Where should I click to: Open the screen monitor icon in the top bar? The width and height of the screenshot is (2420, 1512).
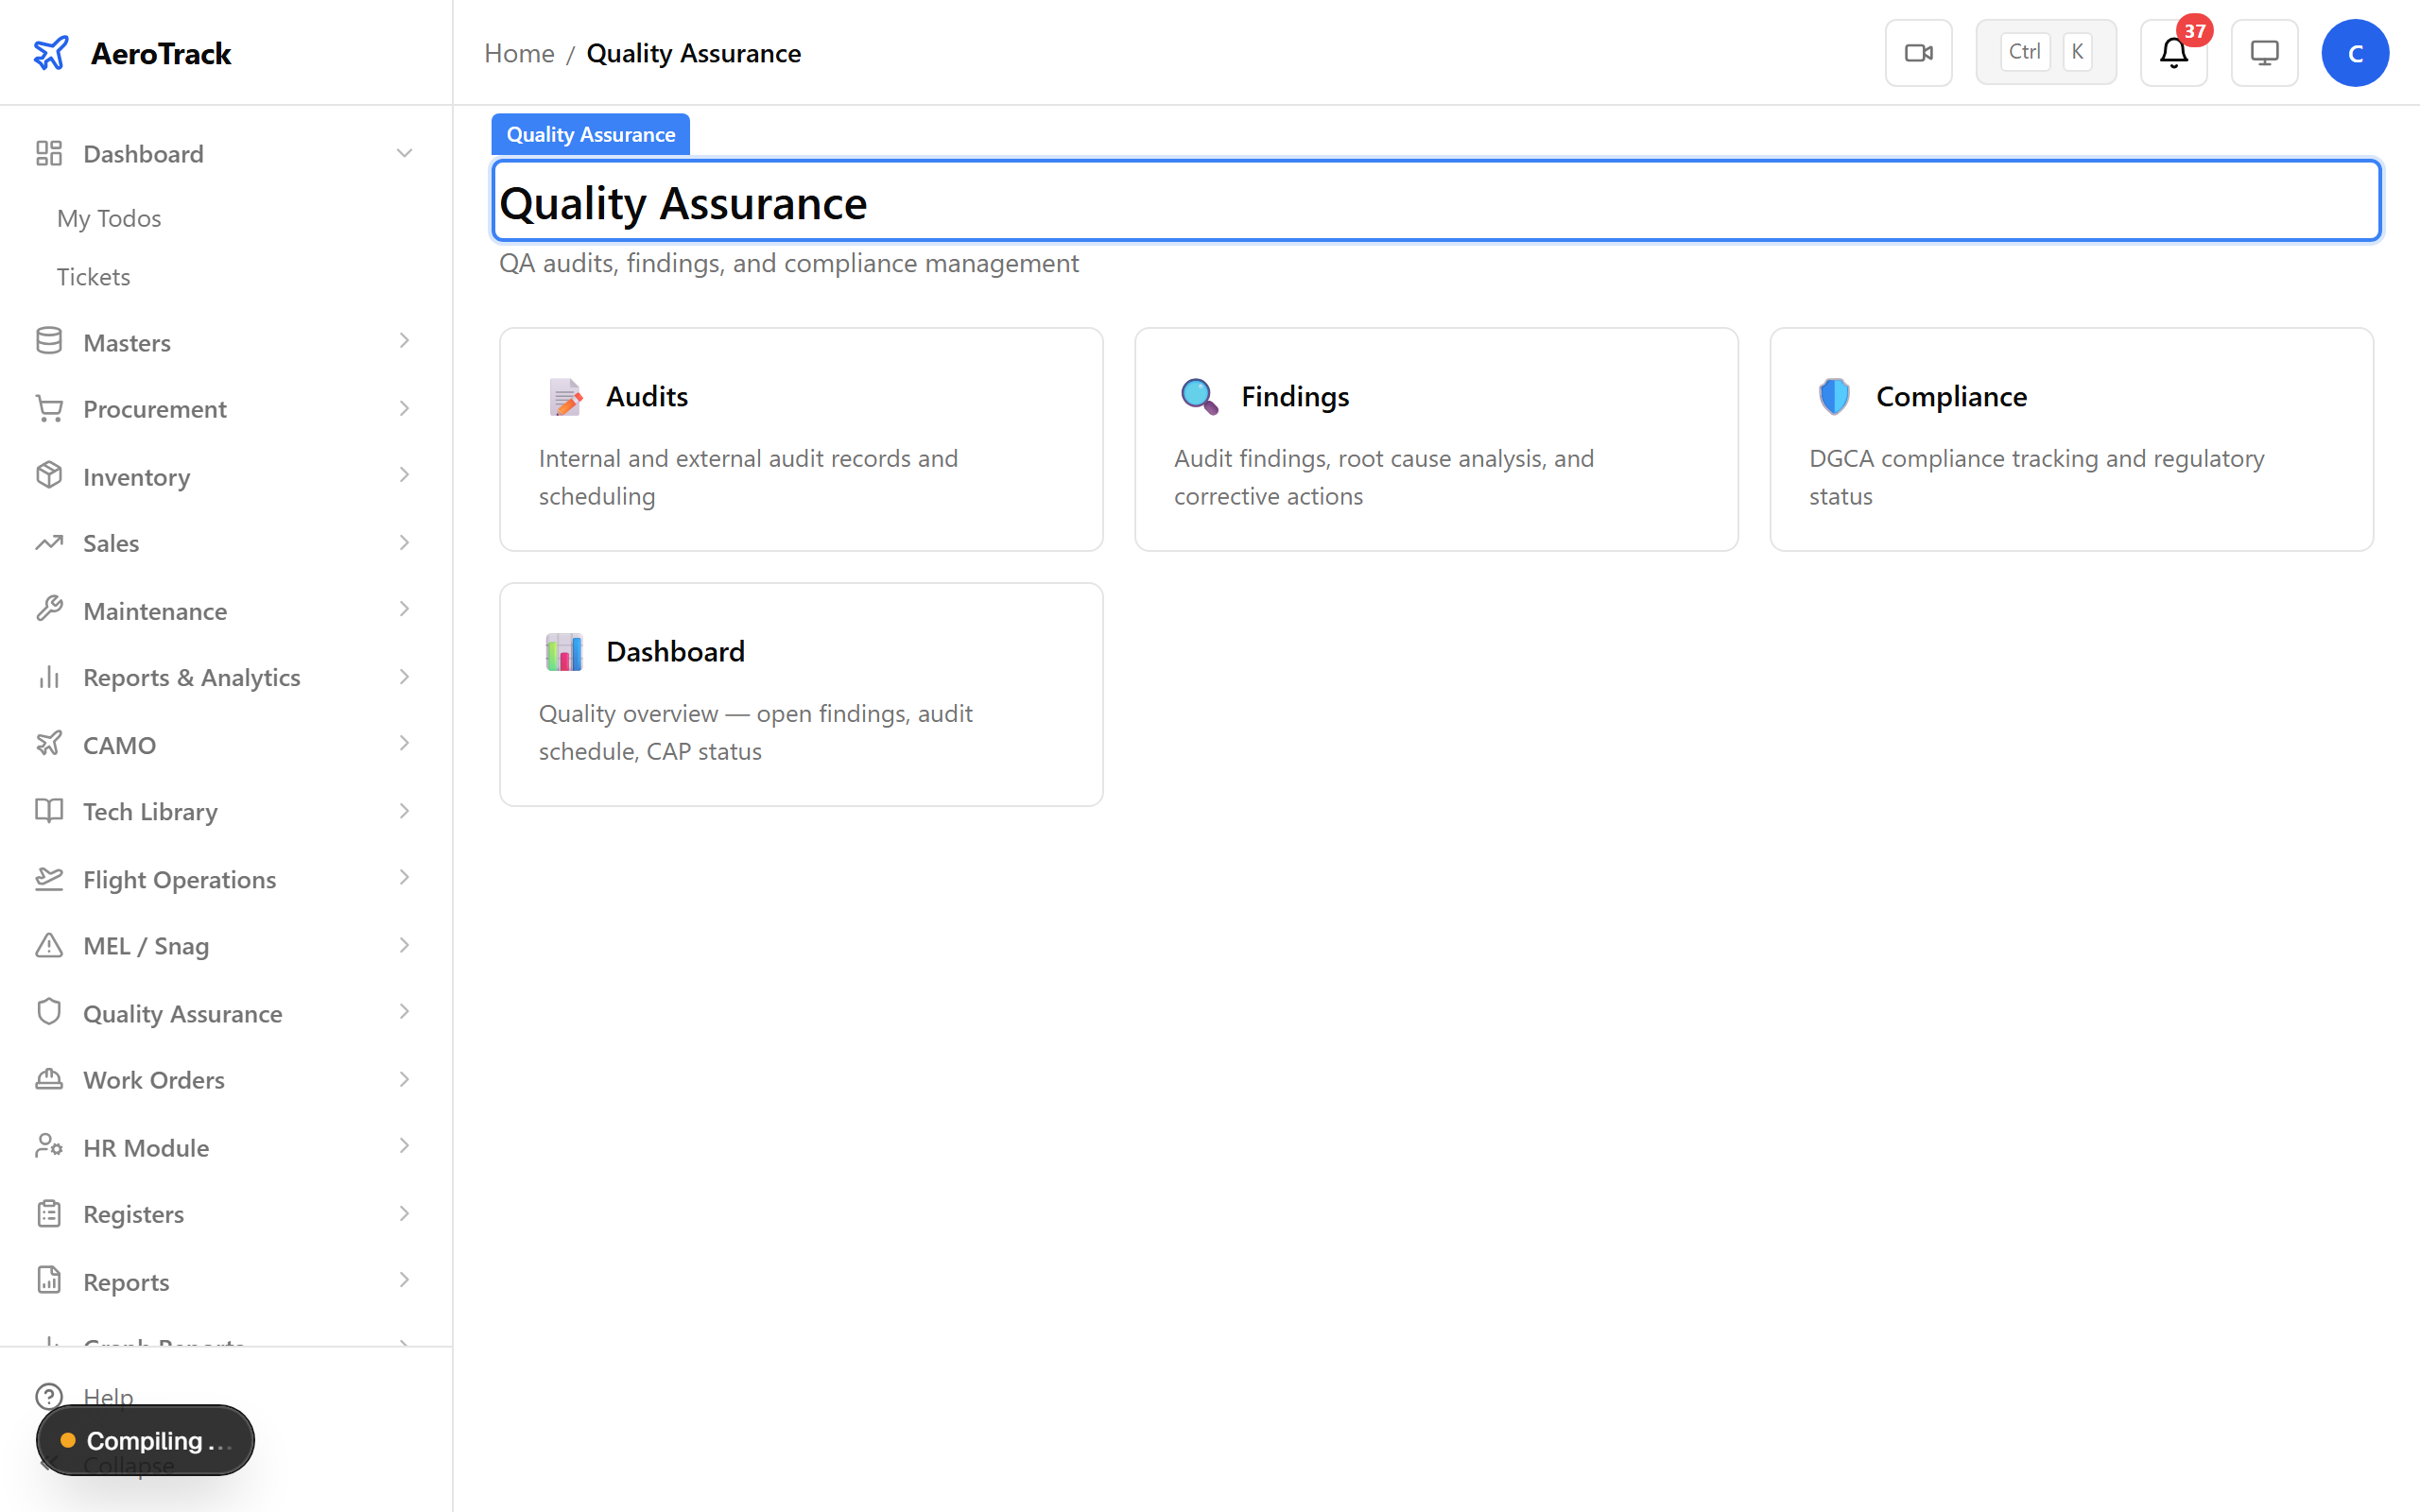[x=2264, y=52]
